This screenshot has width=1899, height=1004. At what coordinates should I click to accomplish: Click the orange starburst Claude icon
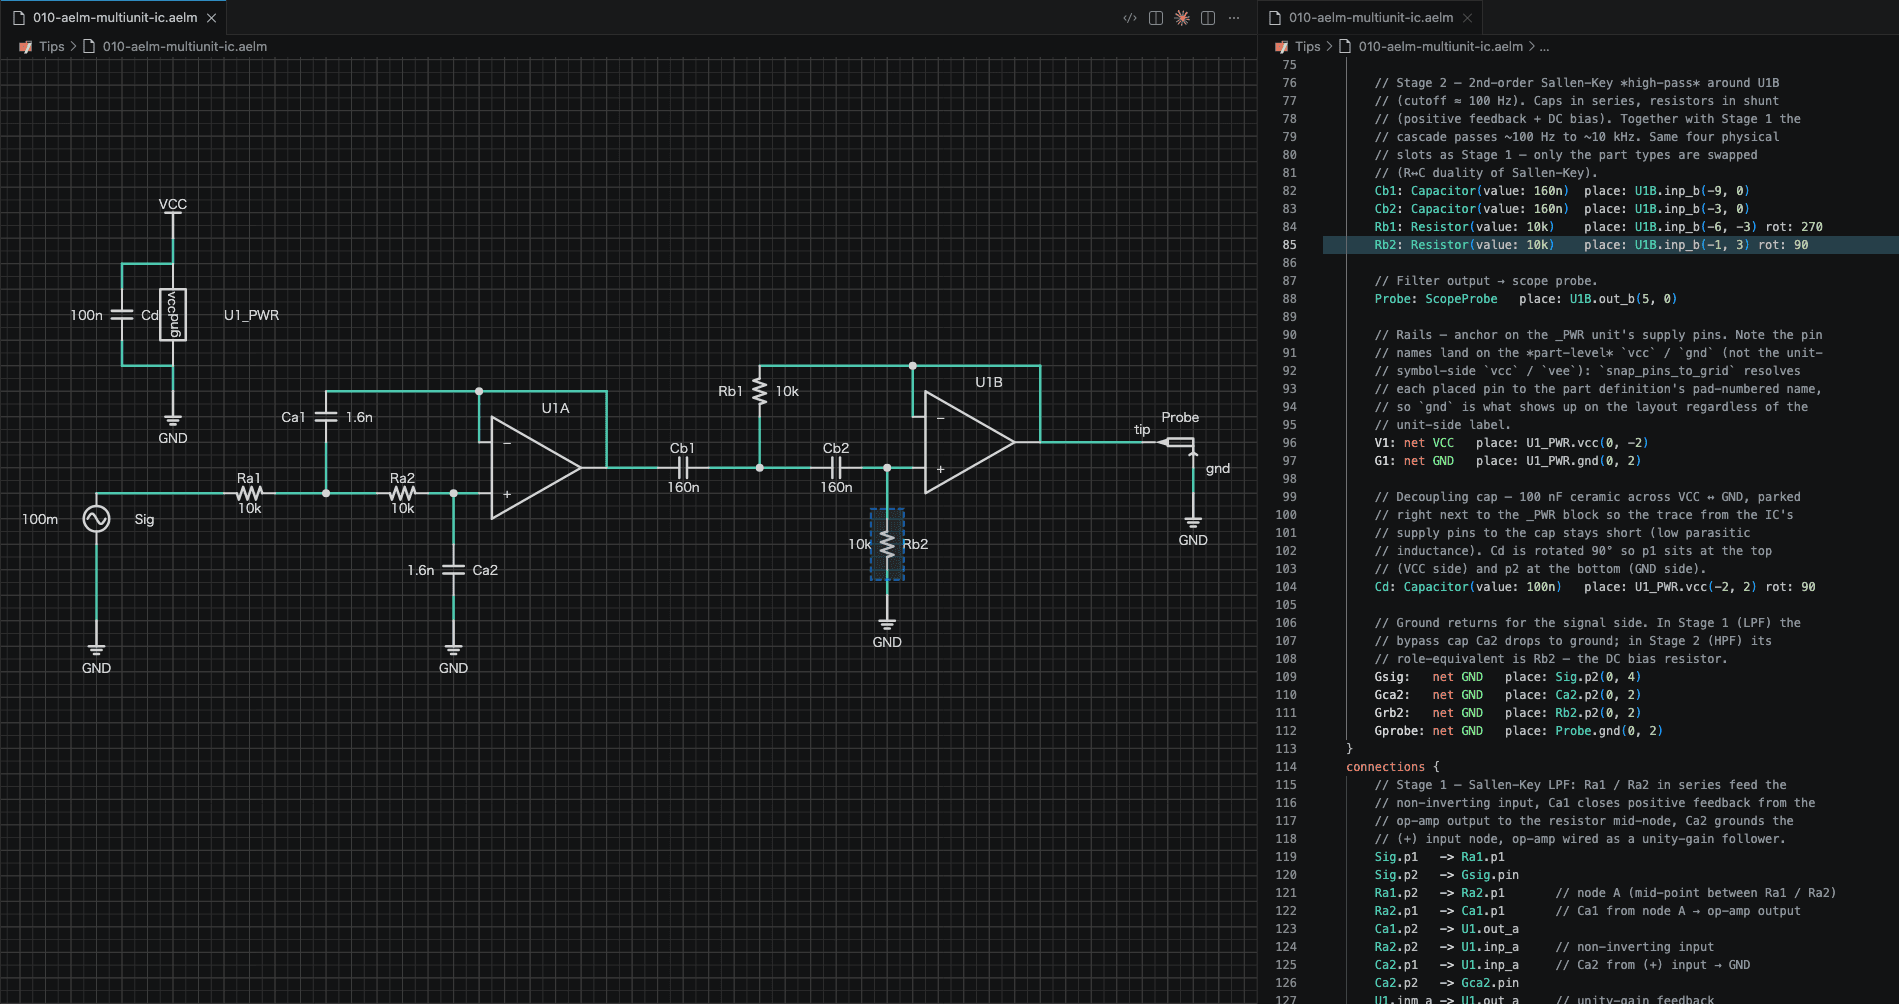[1182, 18]
